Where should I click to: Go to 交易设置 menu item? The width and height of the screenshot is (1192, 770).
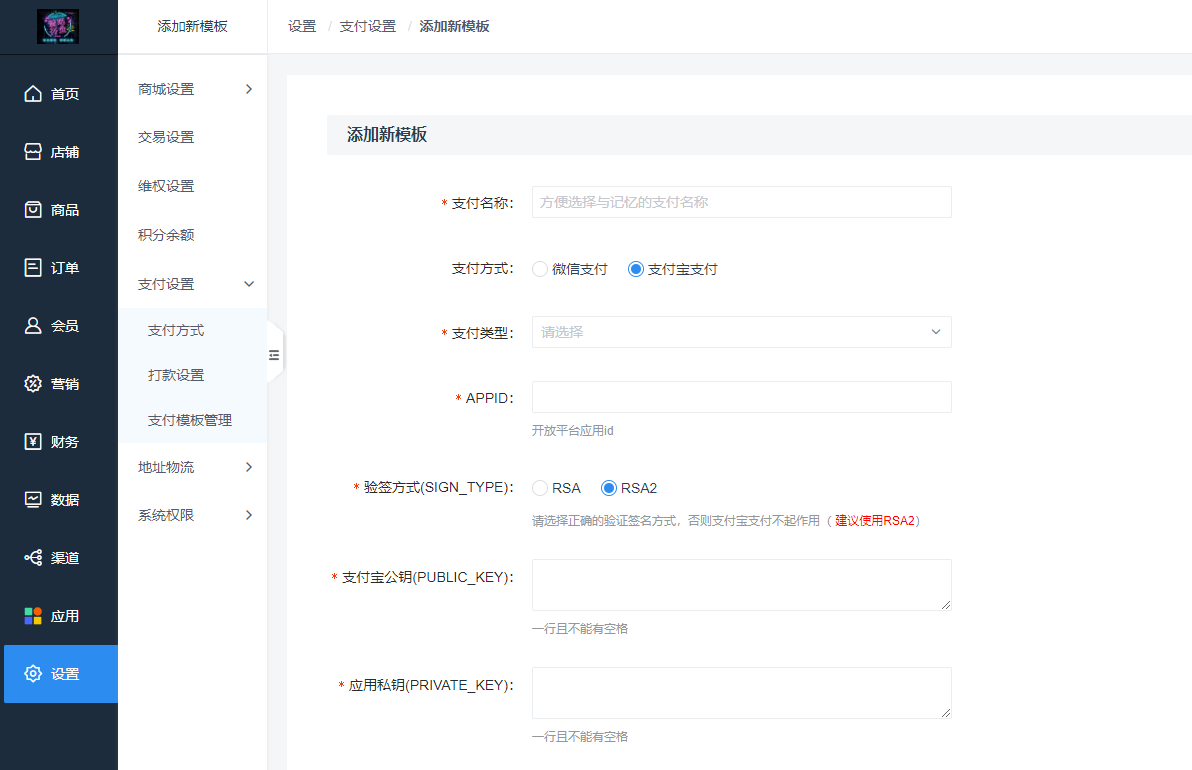tap(166, 138)
